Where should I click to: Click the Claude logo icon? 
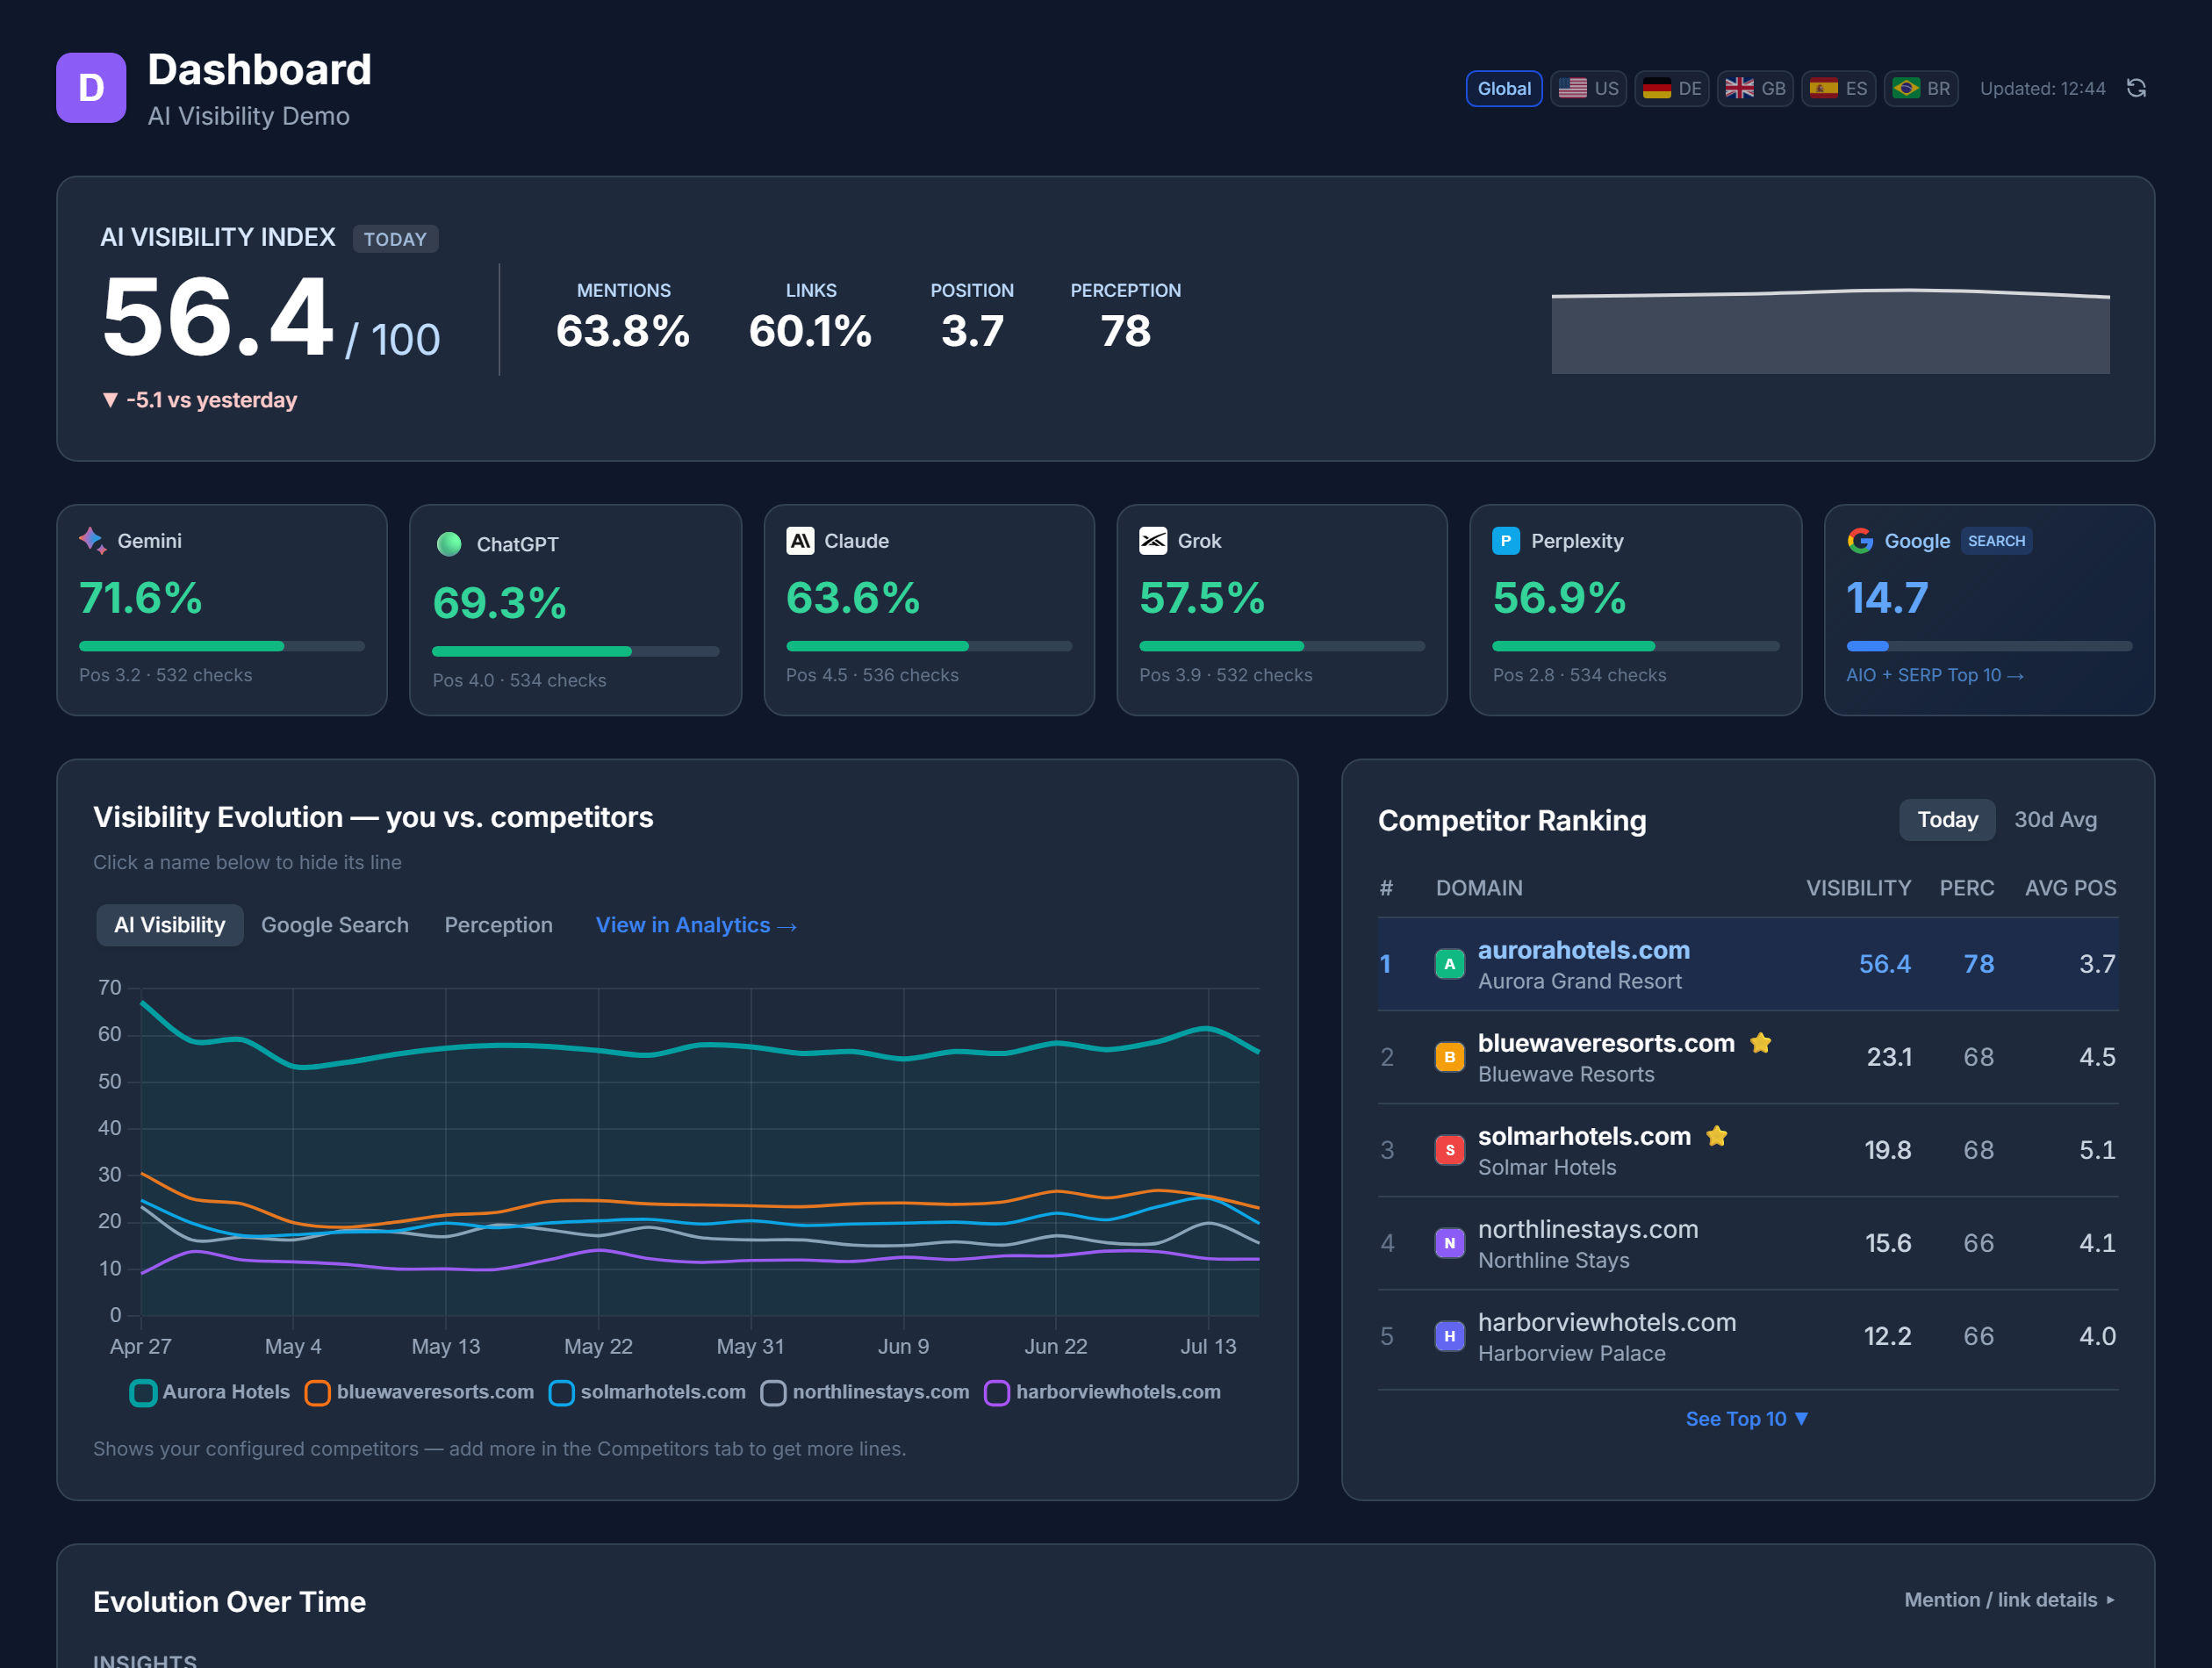coord(800,540)
